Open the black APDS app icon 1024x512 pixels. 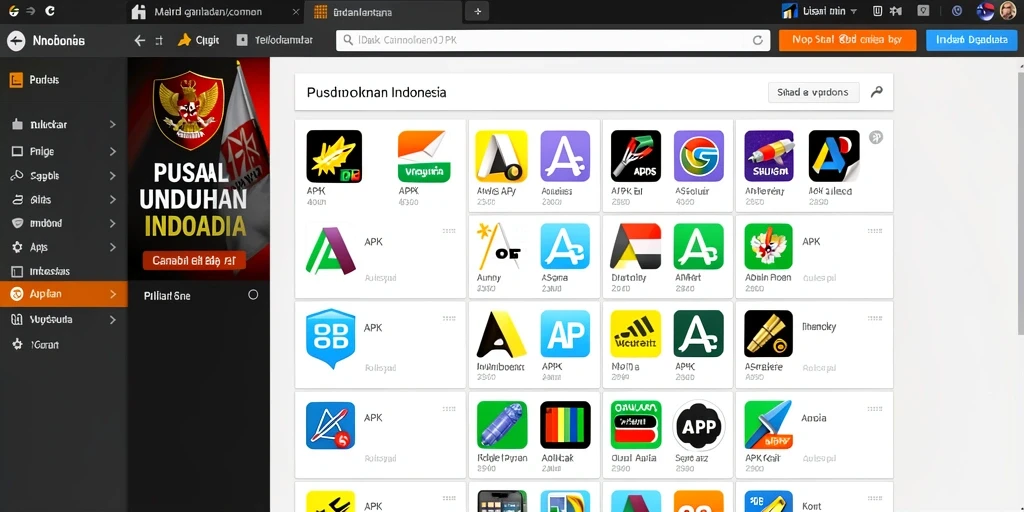(x=635, y=156)
